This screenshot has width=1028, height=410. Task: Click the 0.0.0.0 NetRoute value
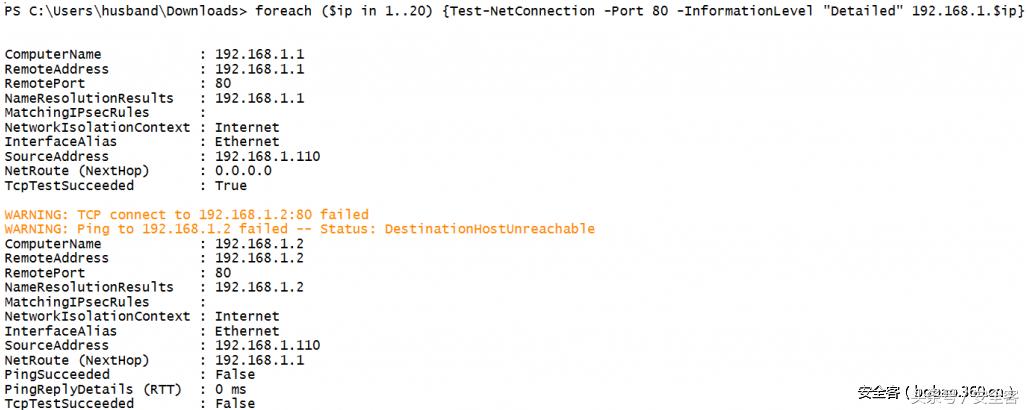point(243,171)
